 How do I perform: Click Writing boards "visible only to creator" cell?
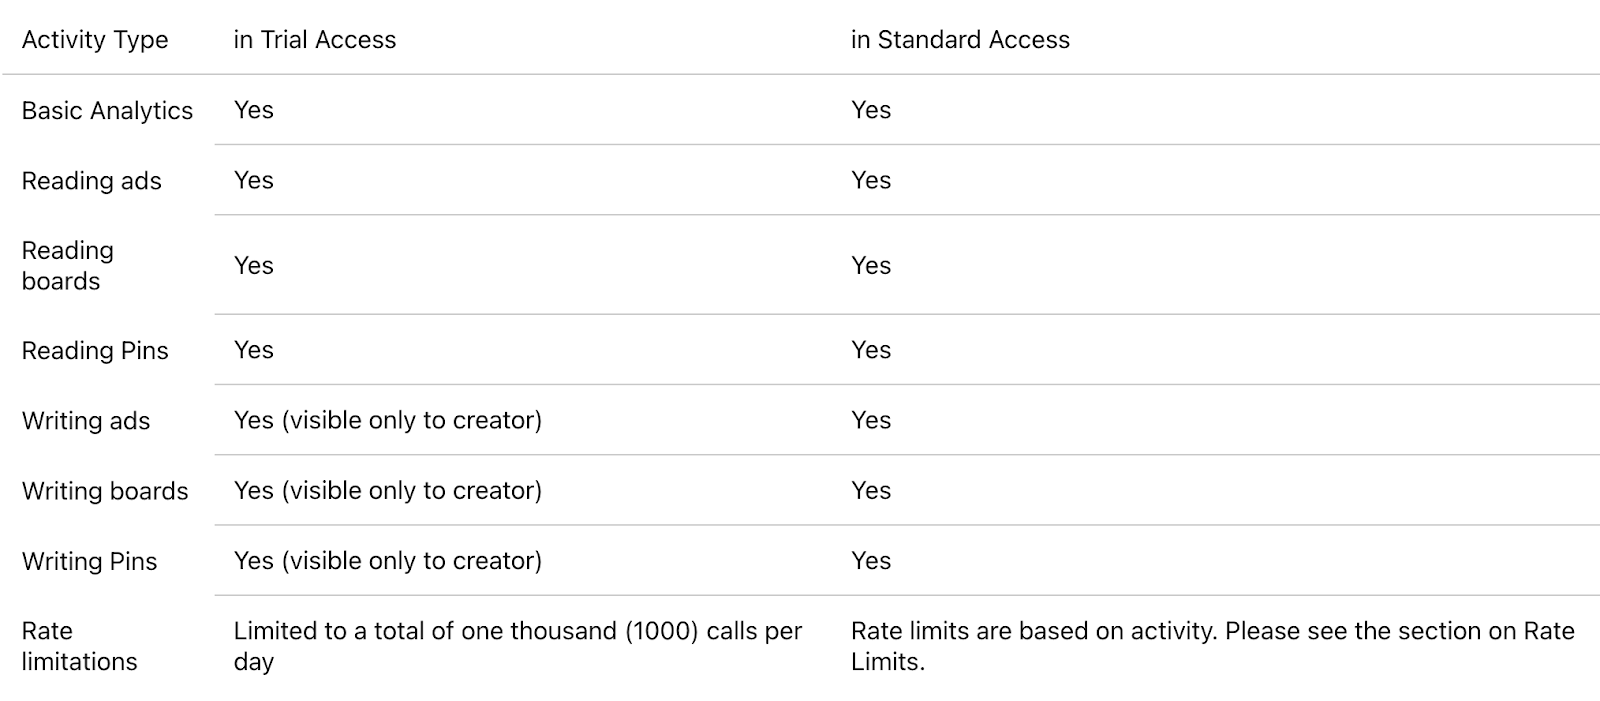click(388, 490)
